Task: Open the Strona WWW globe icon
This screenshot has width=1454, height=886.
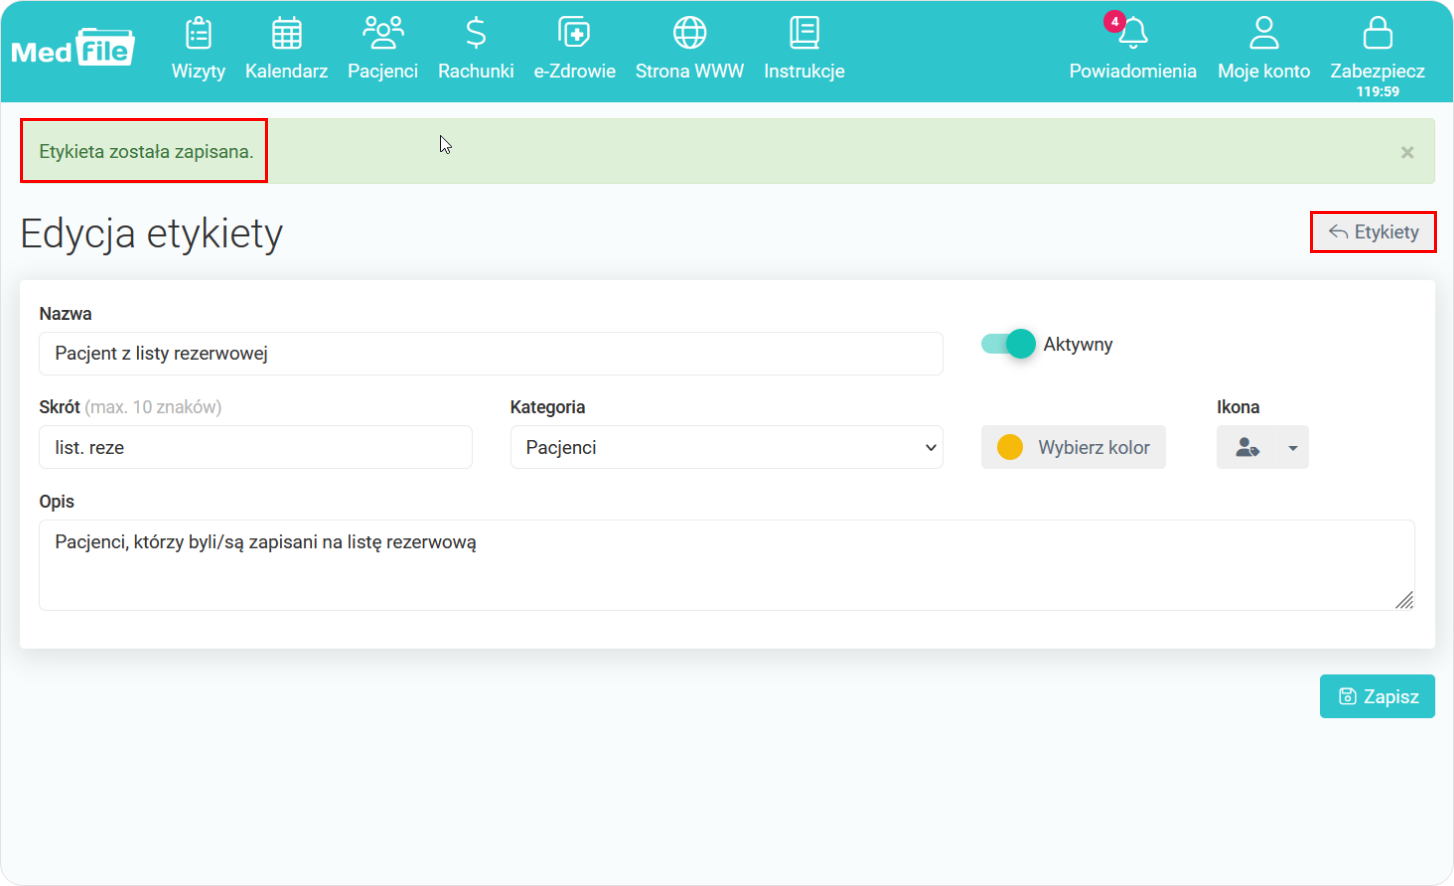Action: (690, 33)
